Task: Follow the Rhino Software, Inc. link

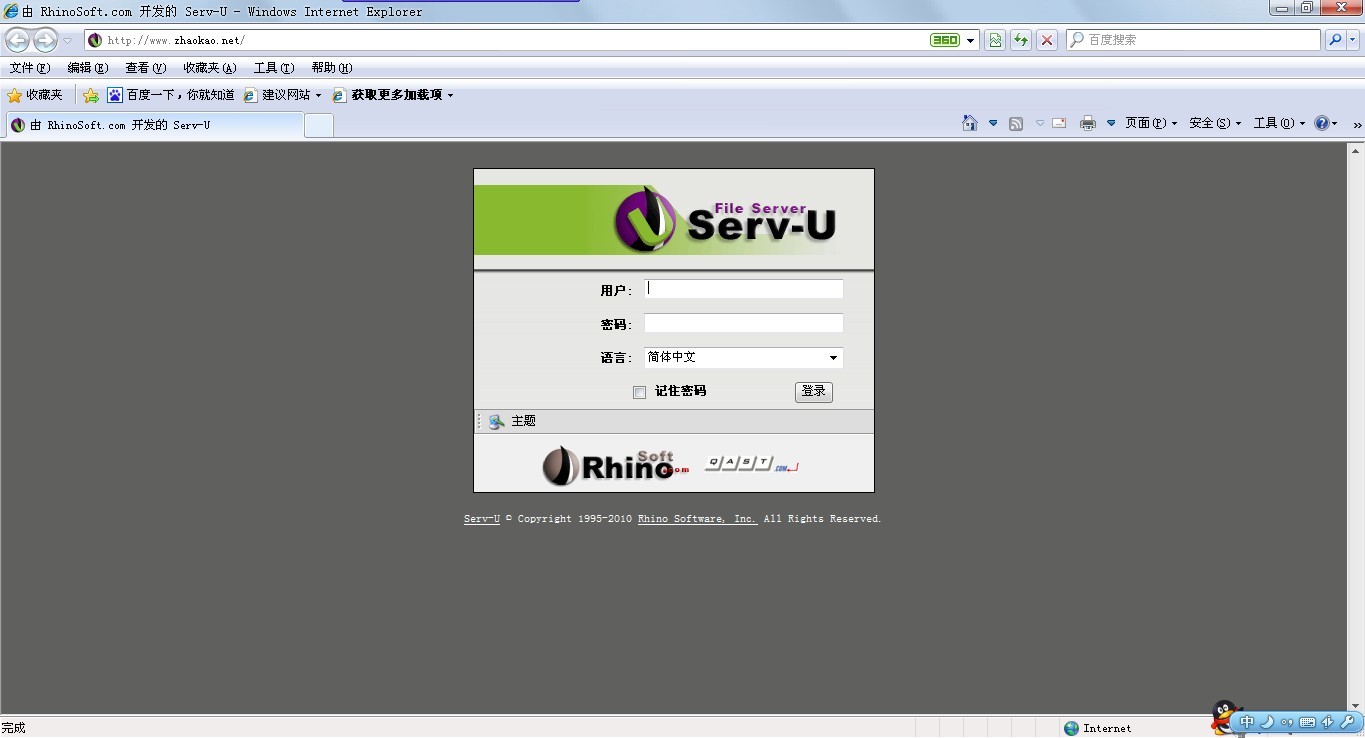Action: point(697,519)
